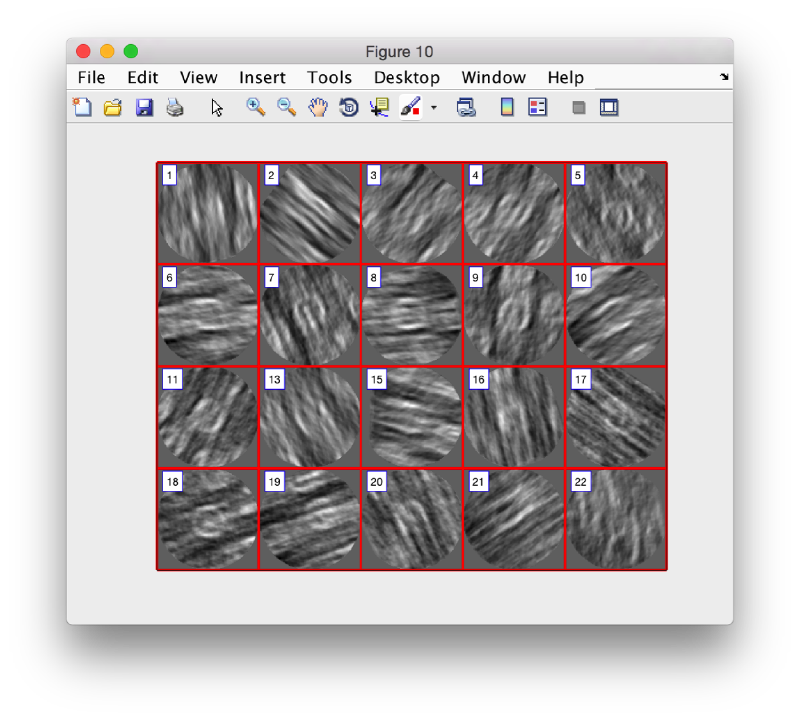Select the Zoom In magnifier tool
800x720 pixels.
coord(256,107)
